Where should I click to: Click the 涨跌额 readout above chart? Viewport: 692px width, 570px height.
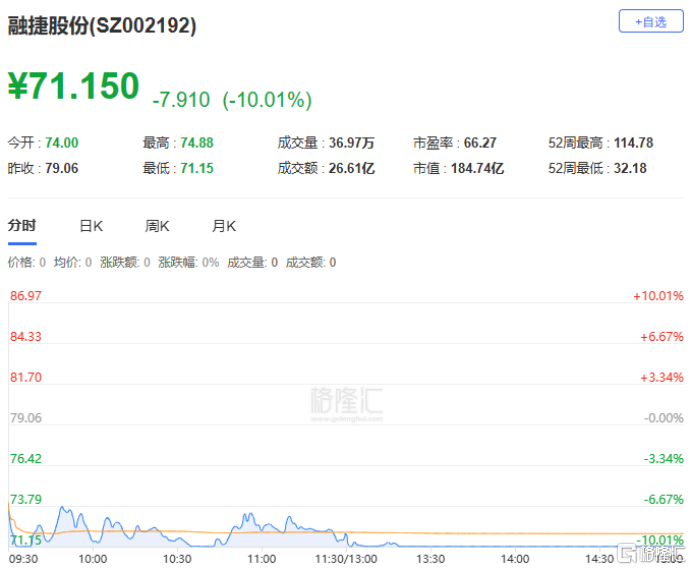(125, 262)
